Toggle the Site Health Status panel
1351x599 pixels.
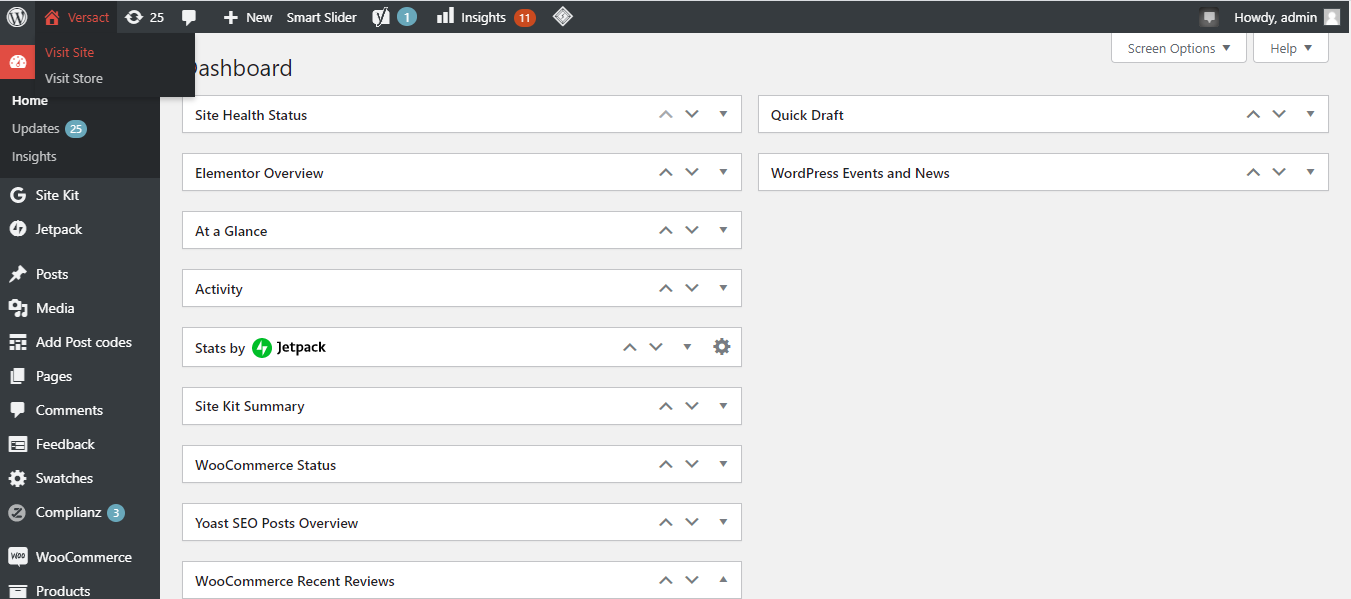pyautogui.click(x=724, y=114)
